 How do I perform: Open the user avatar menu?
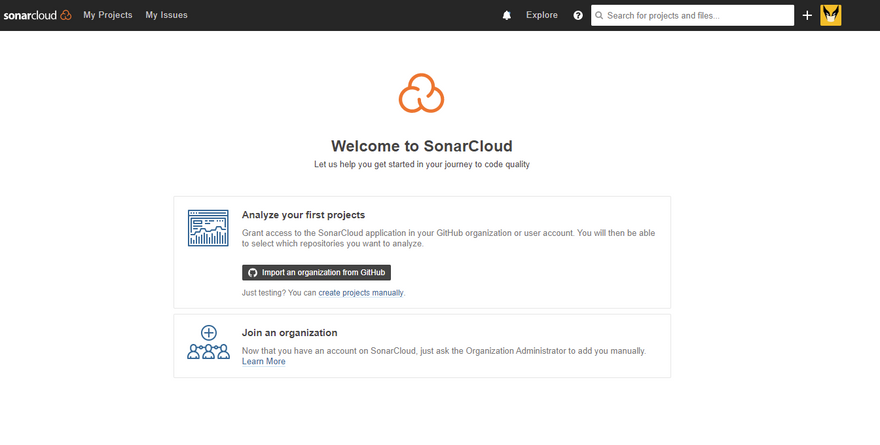tap(831, 16)
